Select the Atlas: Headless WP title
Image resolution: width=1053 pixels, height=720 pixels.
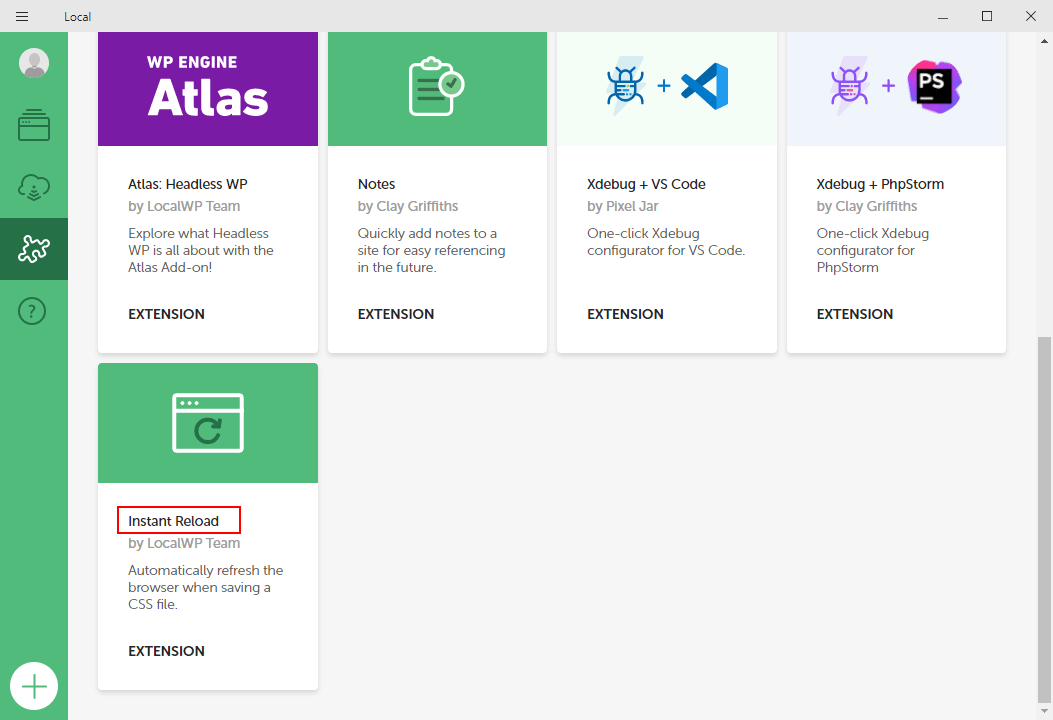coord(187,184)
